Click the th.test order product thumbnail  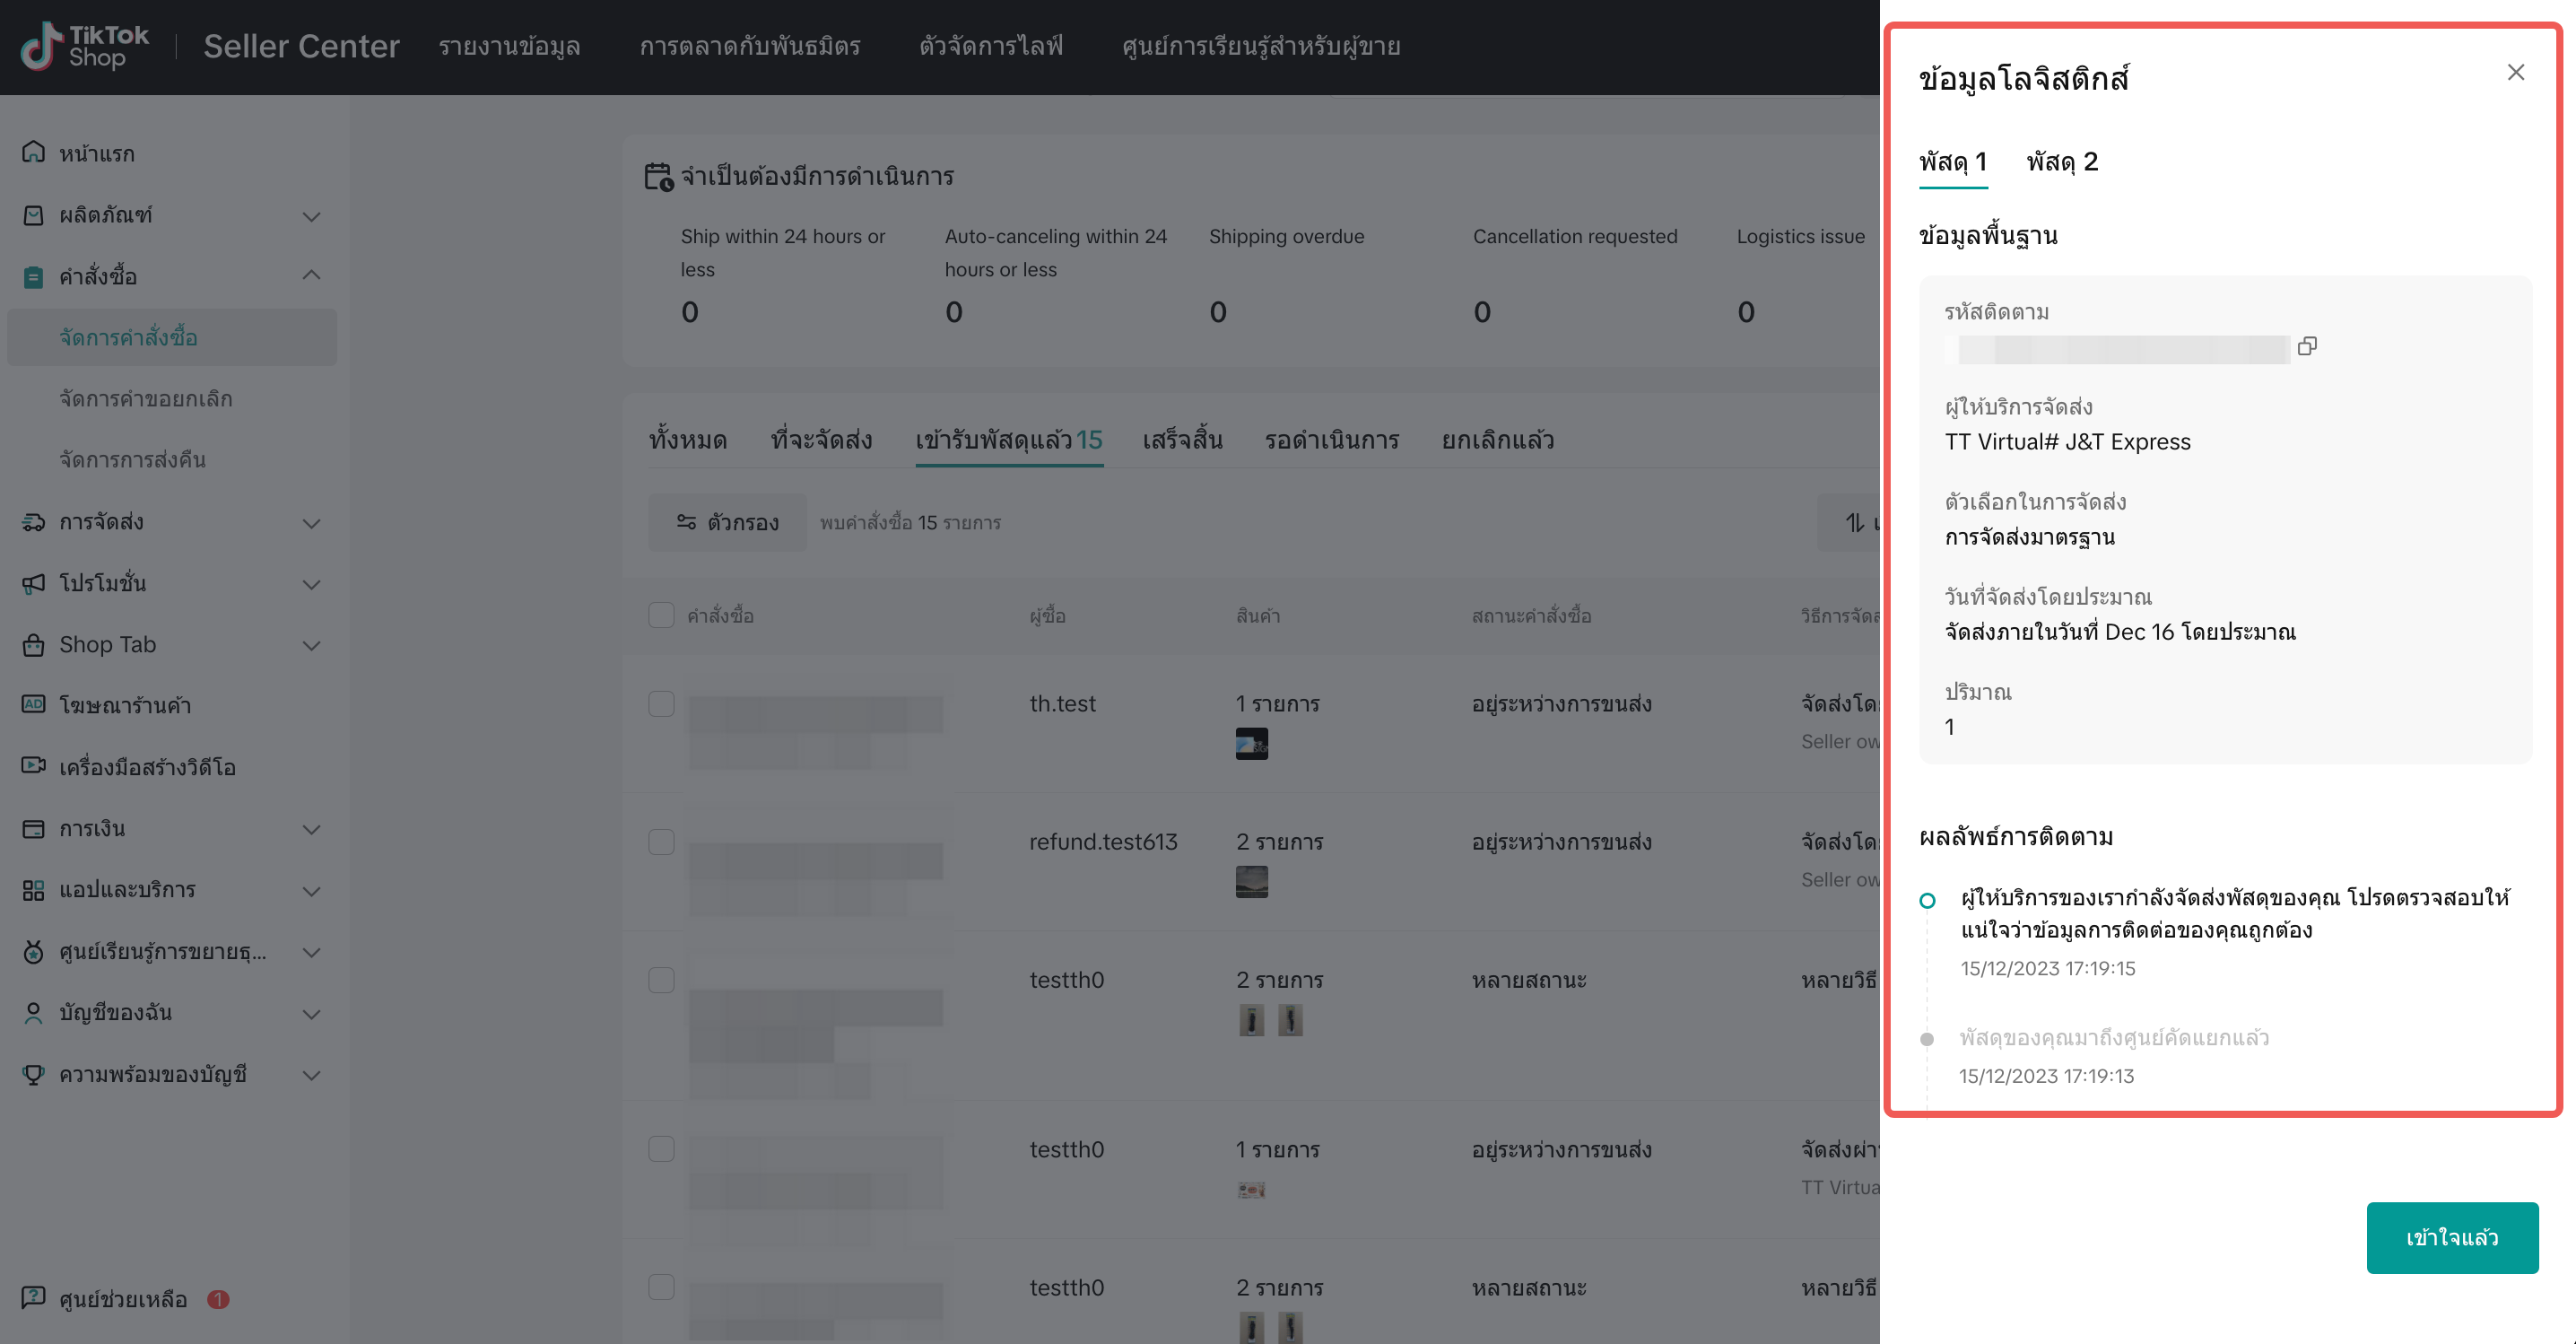[1251, 743]
